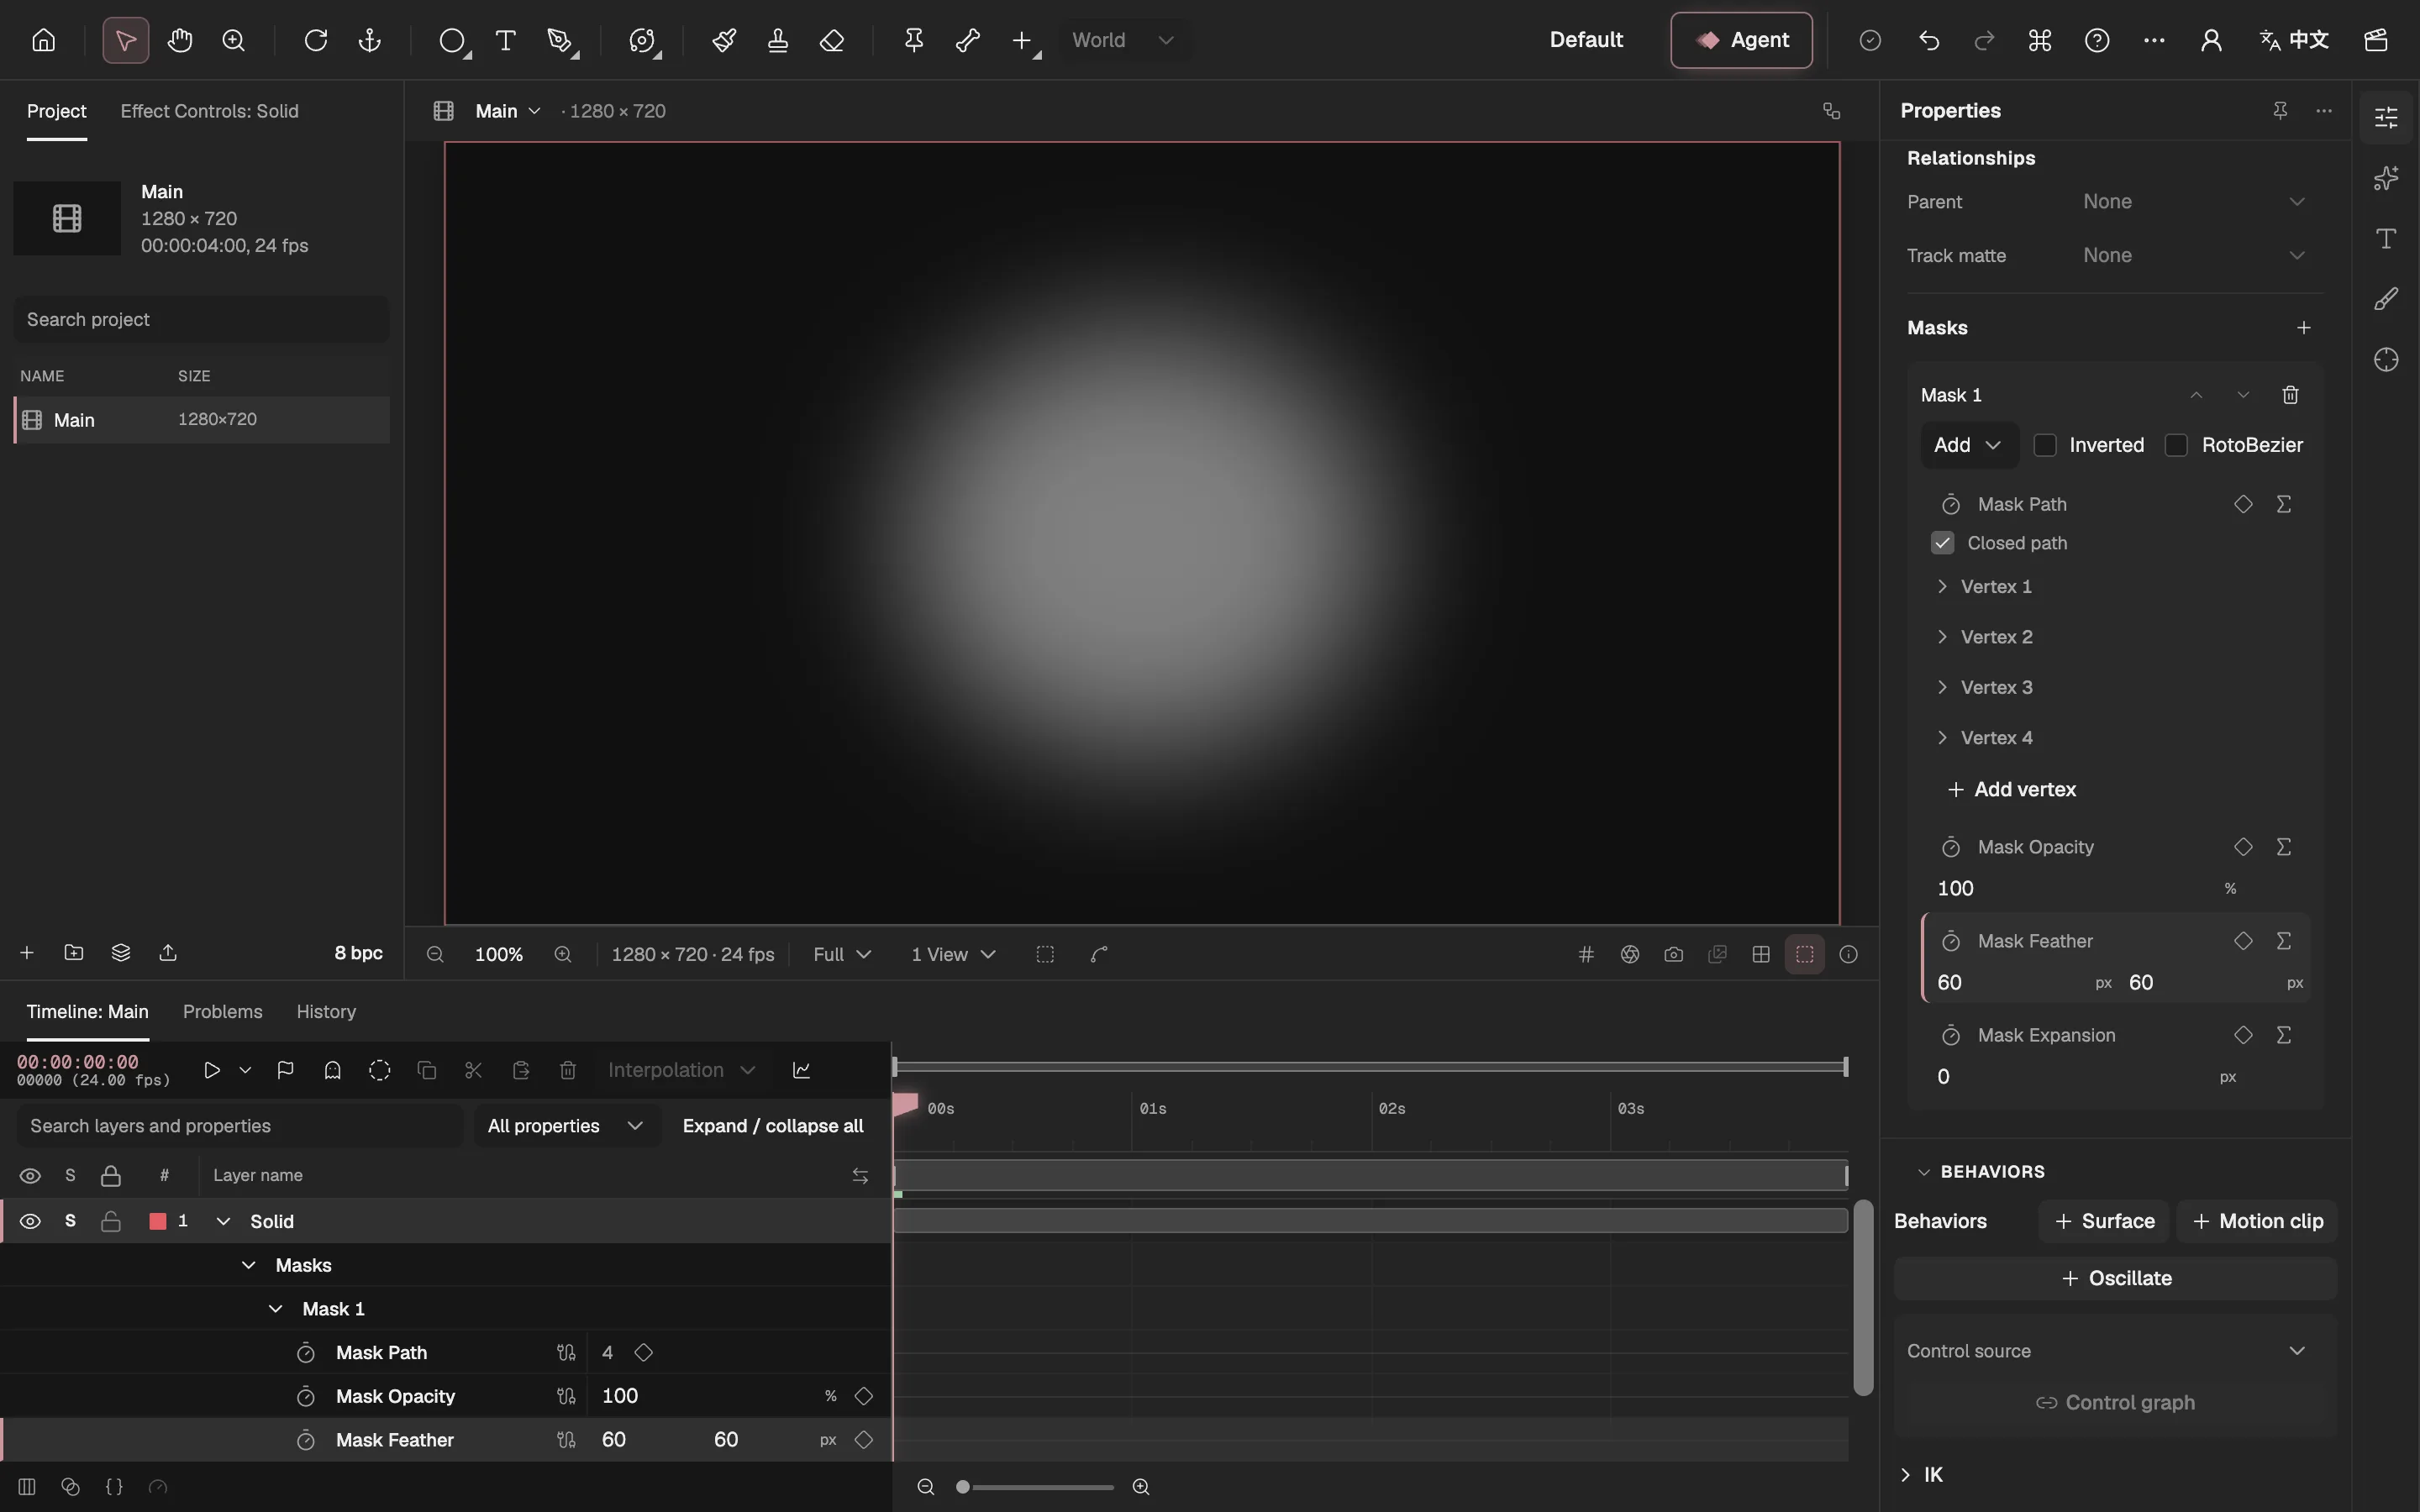This screenshot has width=2420, height=1512.
Task: Open the Parent dropdown
Action: (2194, 202)
